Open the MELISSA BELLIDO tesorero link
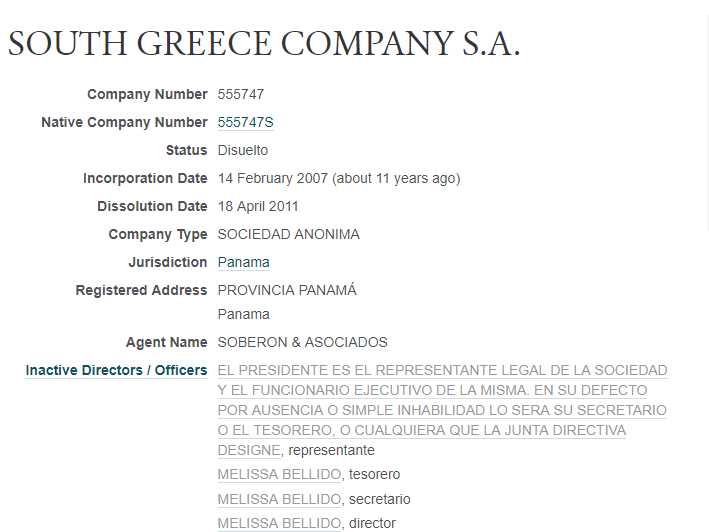 click(x=279, y=475)
